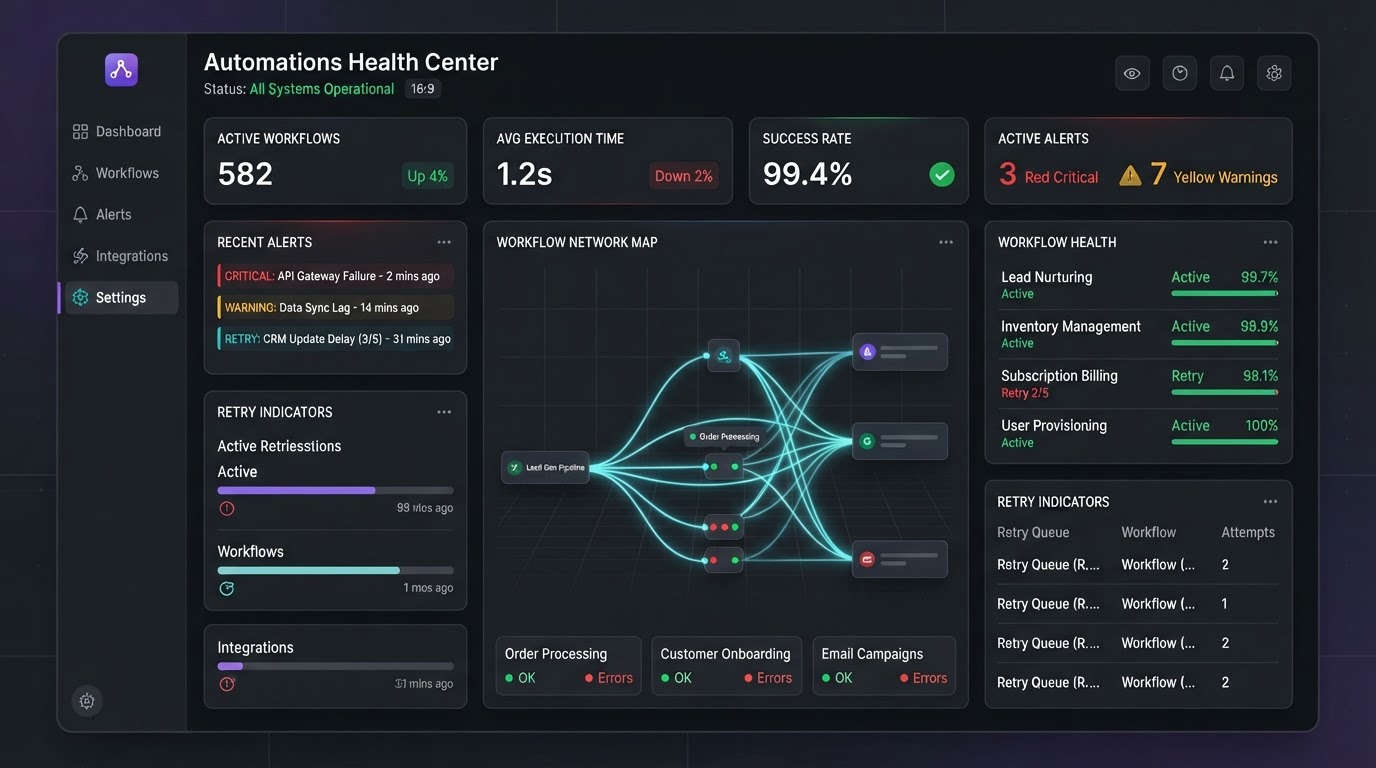Click the red alert icon under Integrations
Screen dimensions: 1376x768
tap(227, 684)
